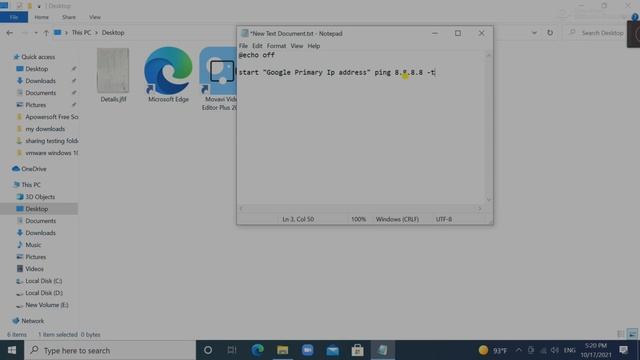Open OneDrive in navigation pane
640x360 pixels.
tap(33, 169)
